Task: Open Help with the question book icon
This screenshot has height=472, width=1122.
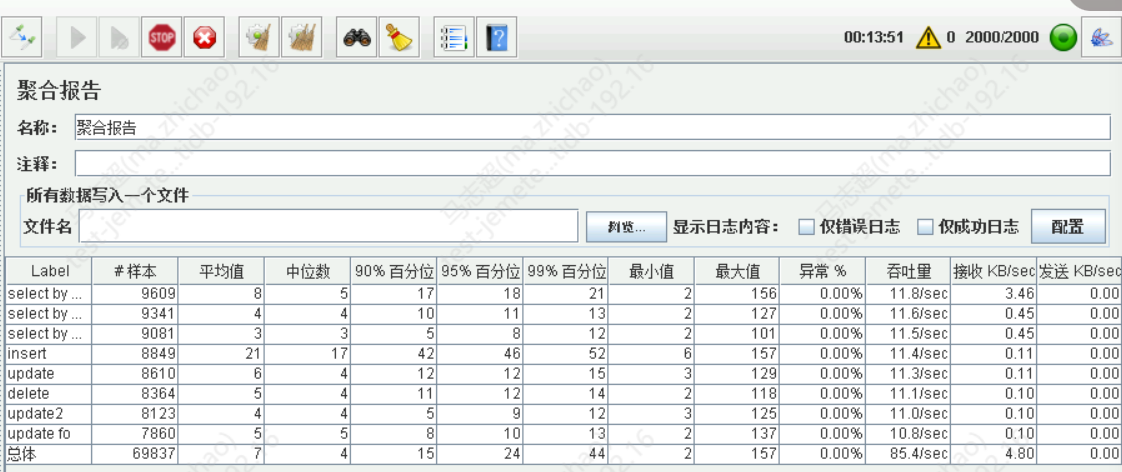Action: [x=496, y=37]
